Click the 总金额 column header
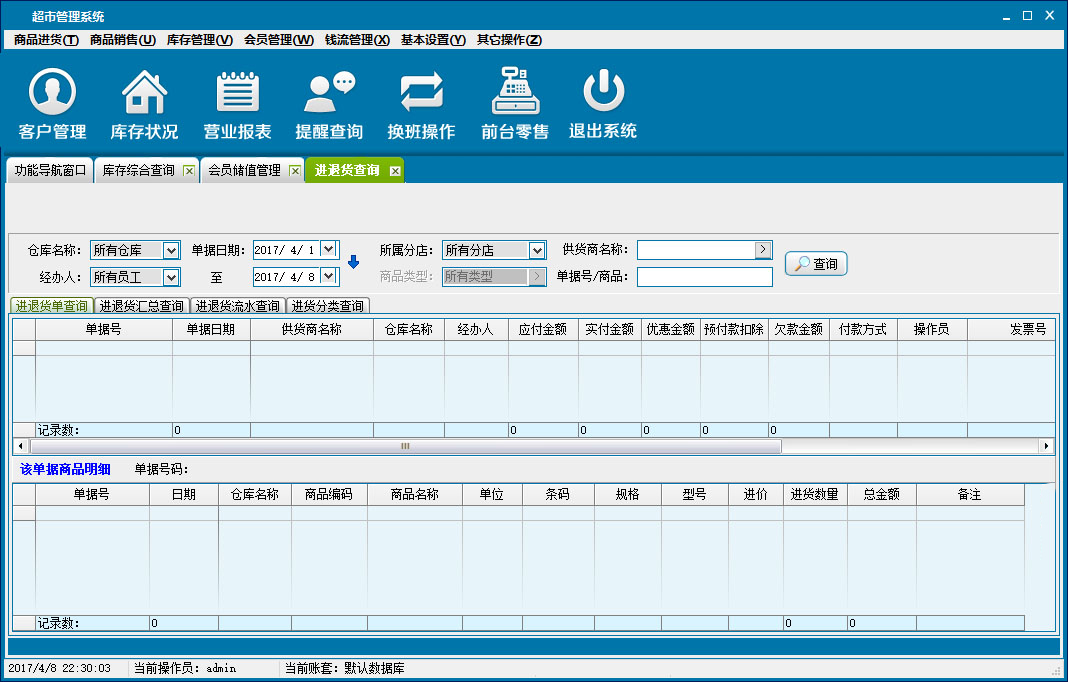The height and width of the screenshot is (682, 1068). click(881, 495)
